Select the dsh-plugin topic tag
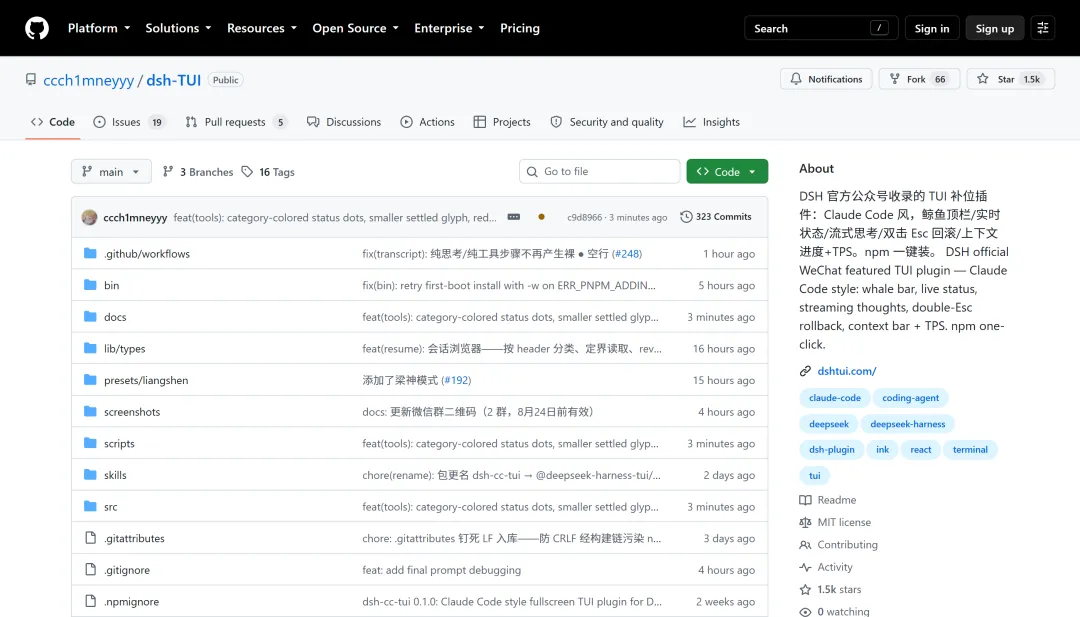This screenshot has height=617, width=1080. coord(831,450)
